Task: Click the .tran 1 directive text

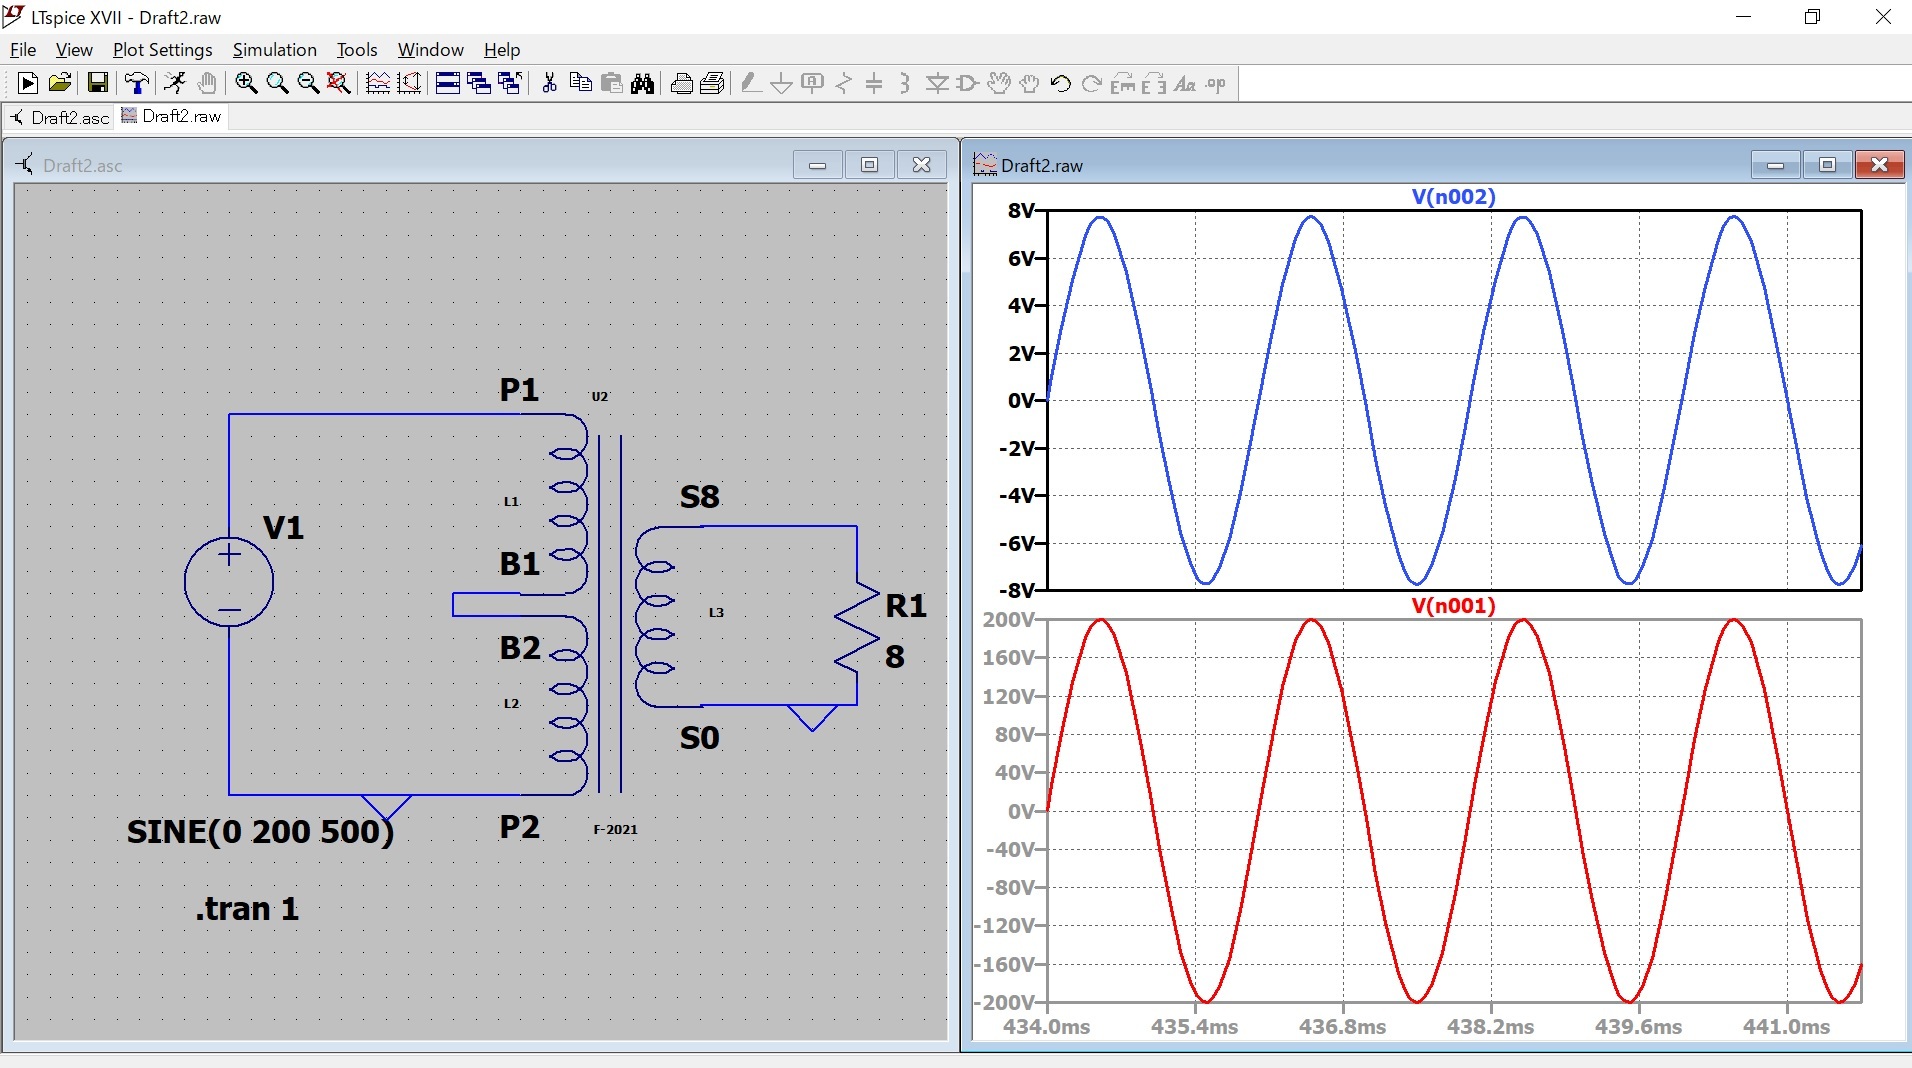Action: point(247,908)
